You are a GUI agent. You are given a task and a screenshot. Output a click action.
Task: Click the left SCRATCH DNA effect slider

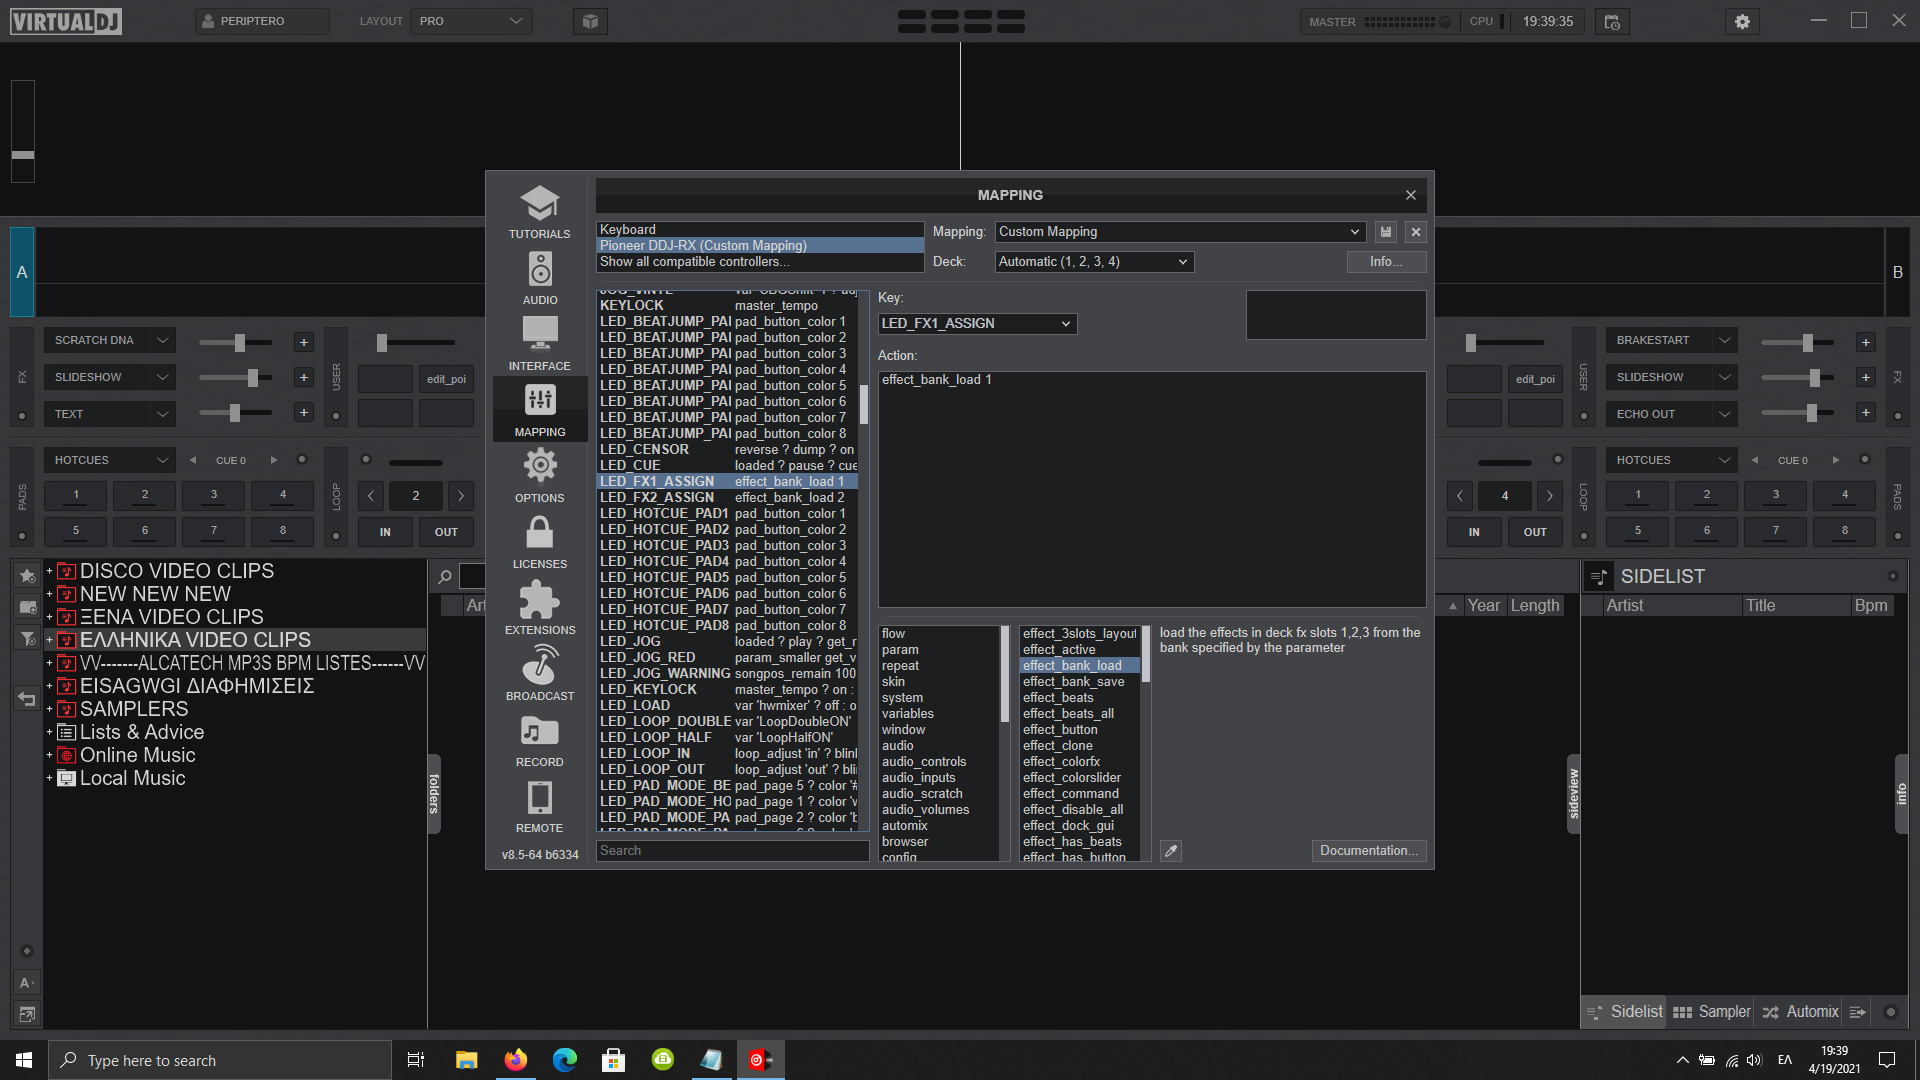(236, 343)
